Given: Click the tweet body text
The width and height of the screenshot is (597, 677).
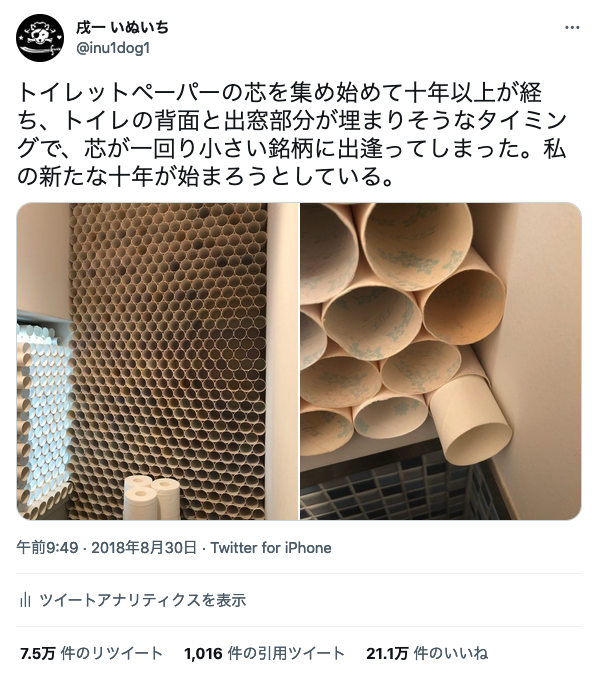Looking at the screenshot, I should click(292, 135).
